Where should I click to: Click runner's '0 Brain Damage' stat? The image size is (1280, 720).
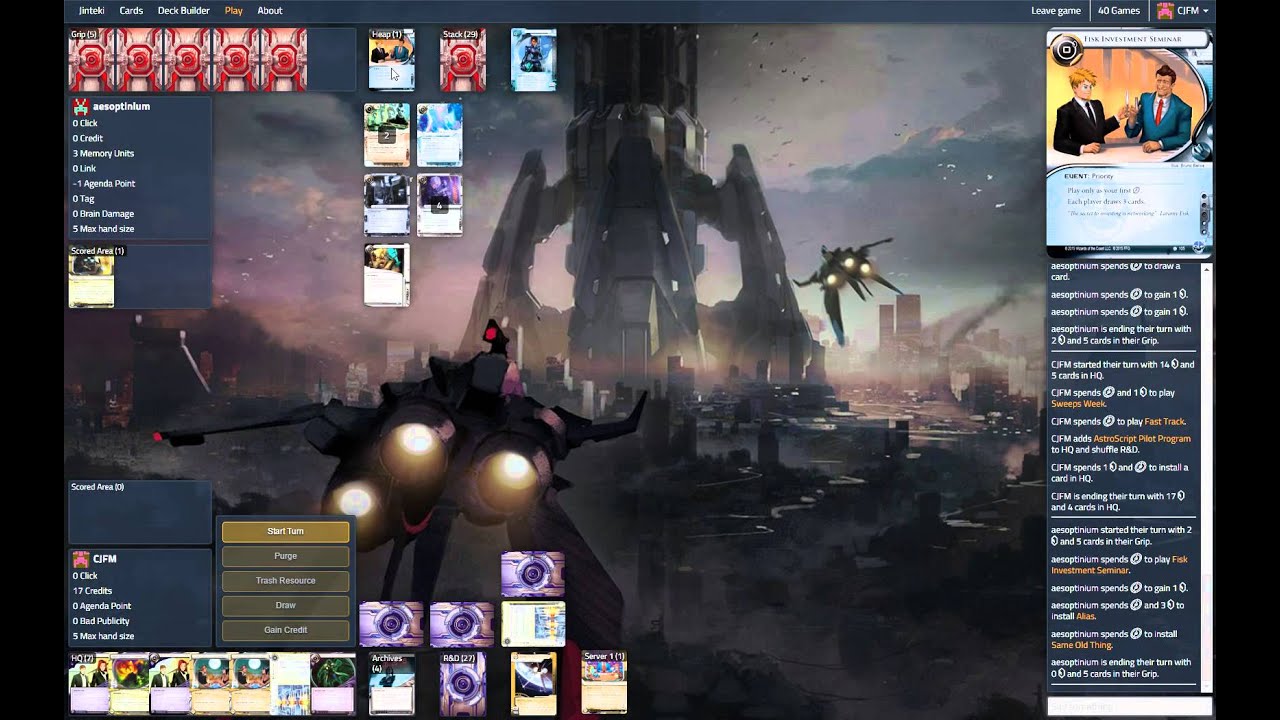click(x=103, y=213)
